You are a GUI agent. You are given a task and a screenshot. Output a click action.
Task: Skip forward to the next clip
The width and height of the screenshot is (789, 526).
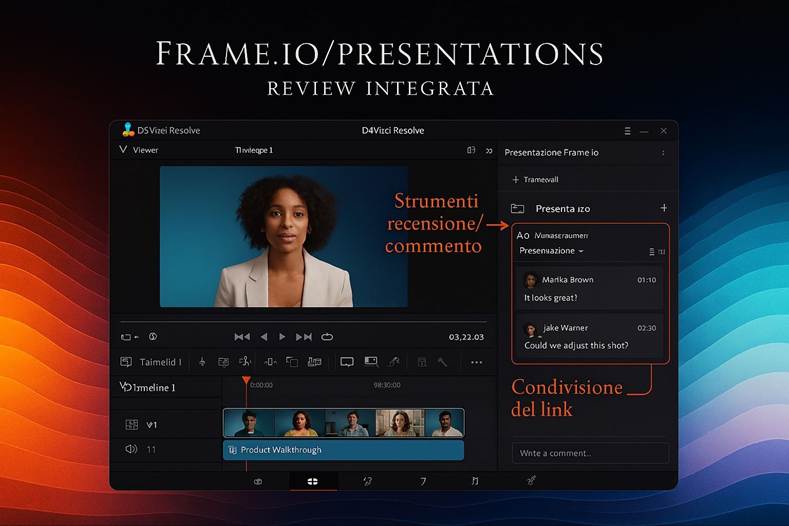(x=304, y=337)
